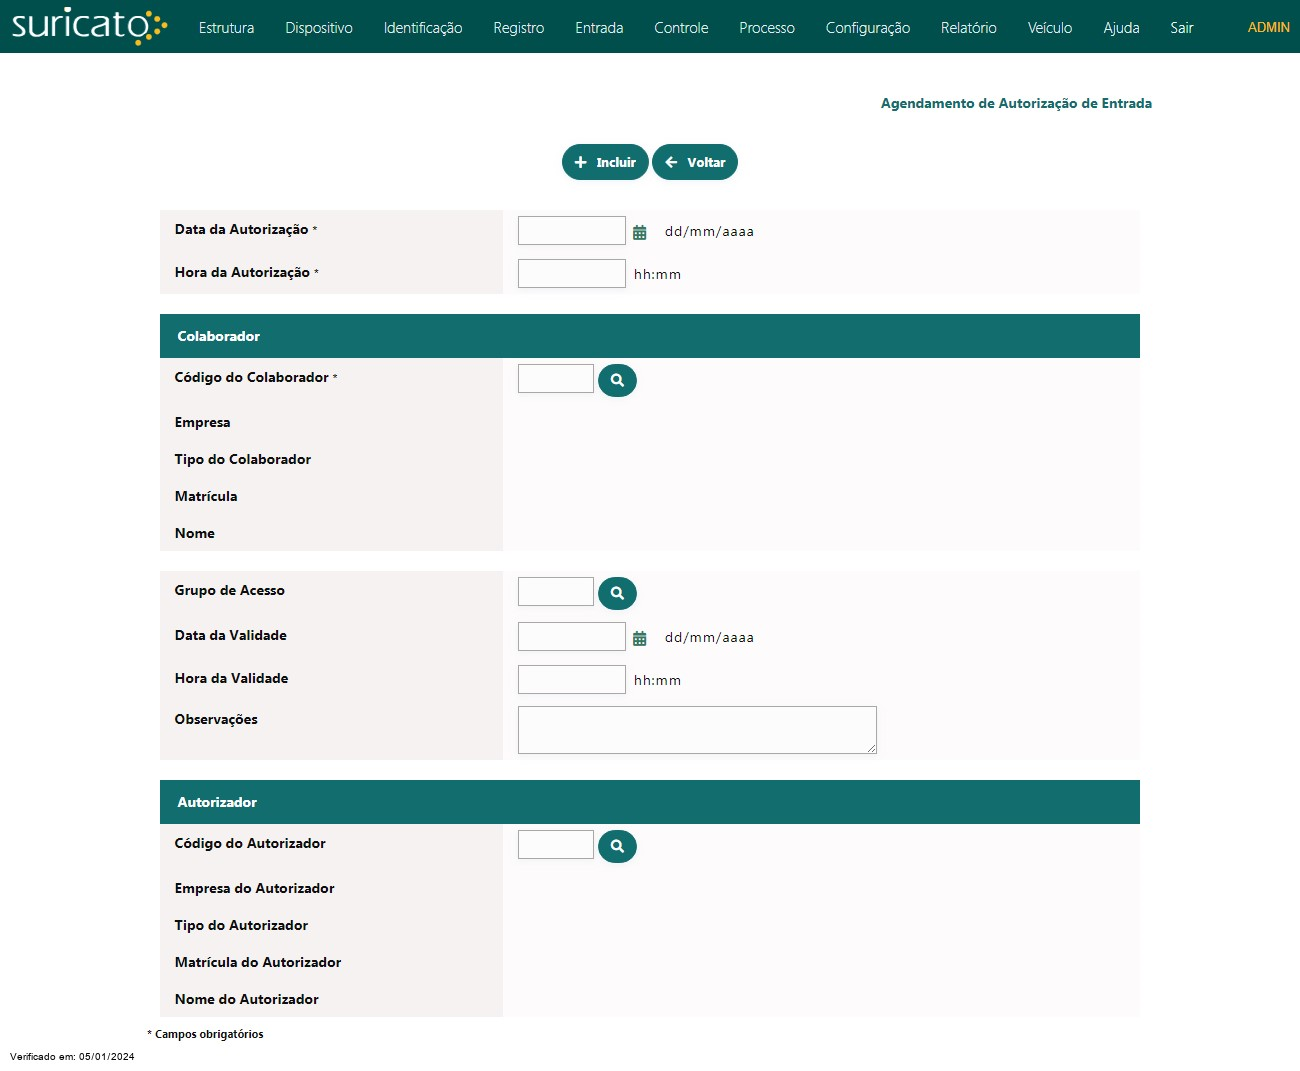This screenshot has width=1300, height=1071.
Task: Focus the Hora da Validade field
Action: pyautogui.click(x=571, y=680)
